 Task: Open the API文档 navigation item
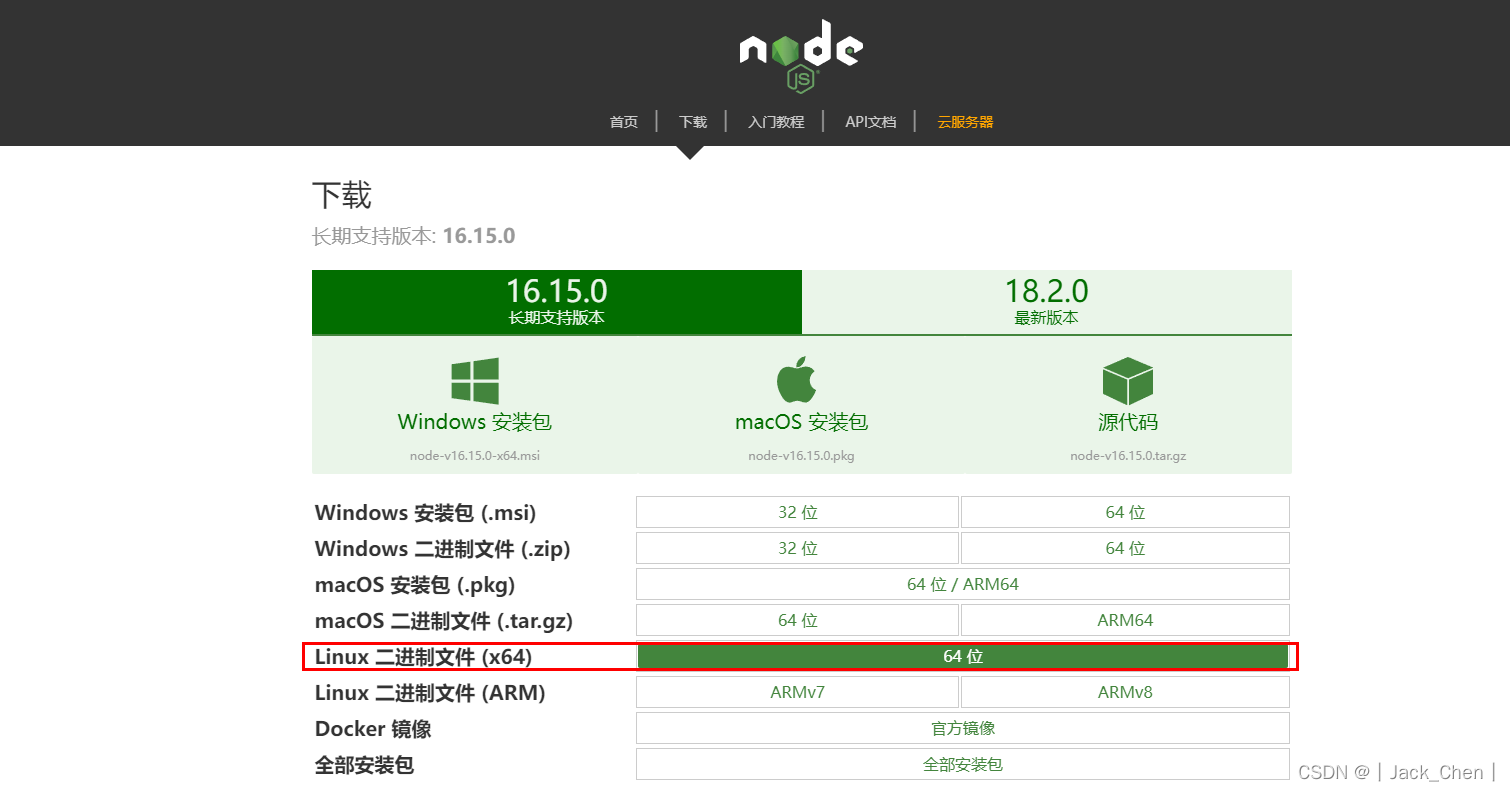point(870,122)
